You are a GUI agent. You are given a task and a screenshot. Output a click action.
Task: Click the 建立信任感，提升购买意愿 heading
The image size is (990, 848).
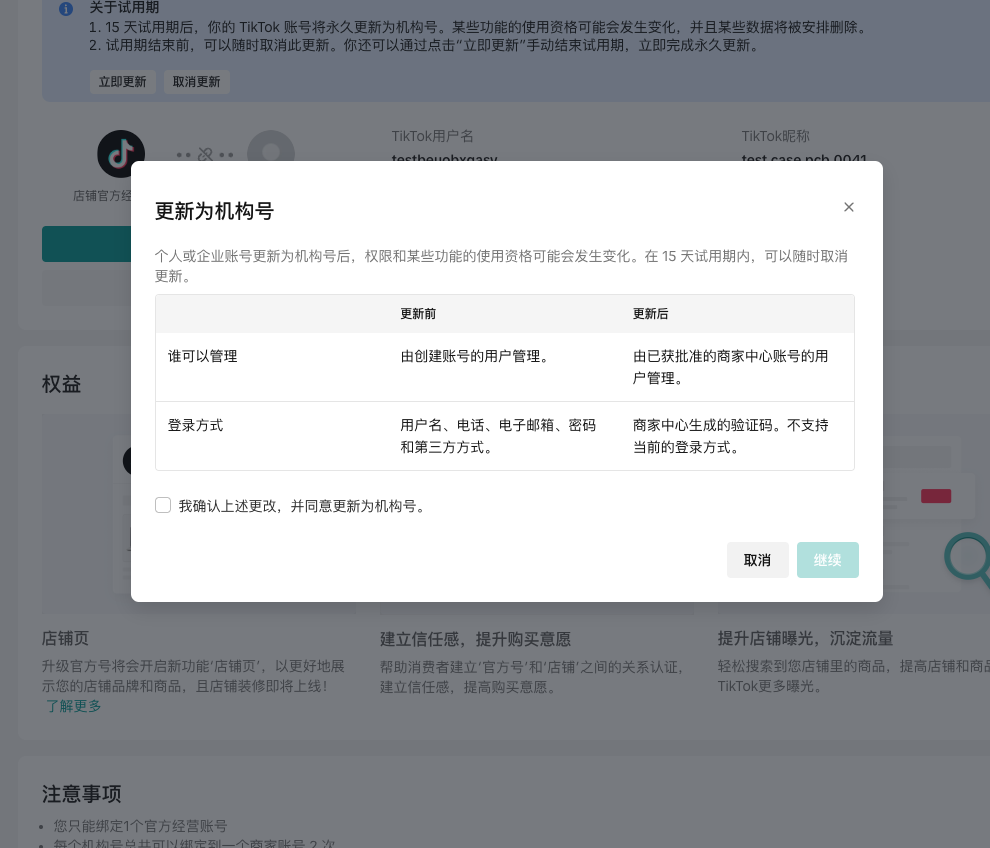point(475,639)
